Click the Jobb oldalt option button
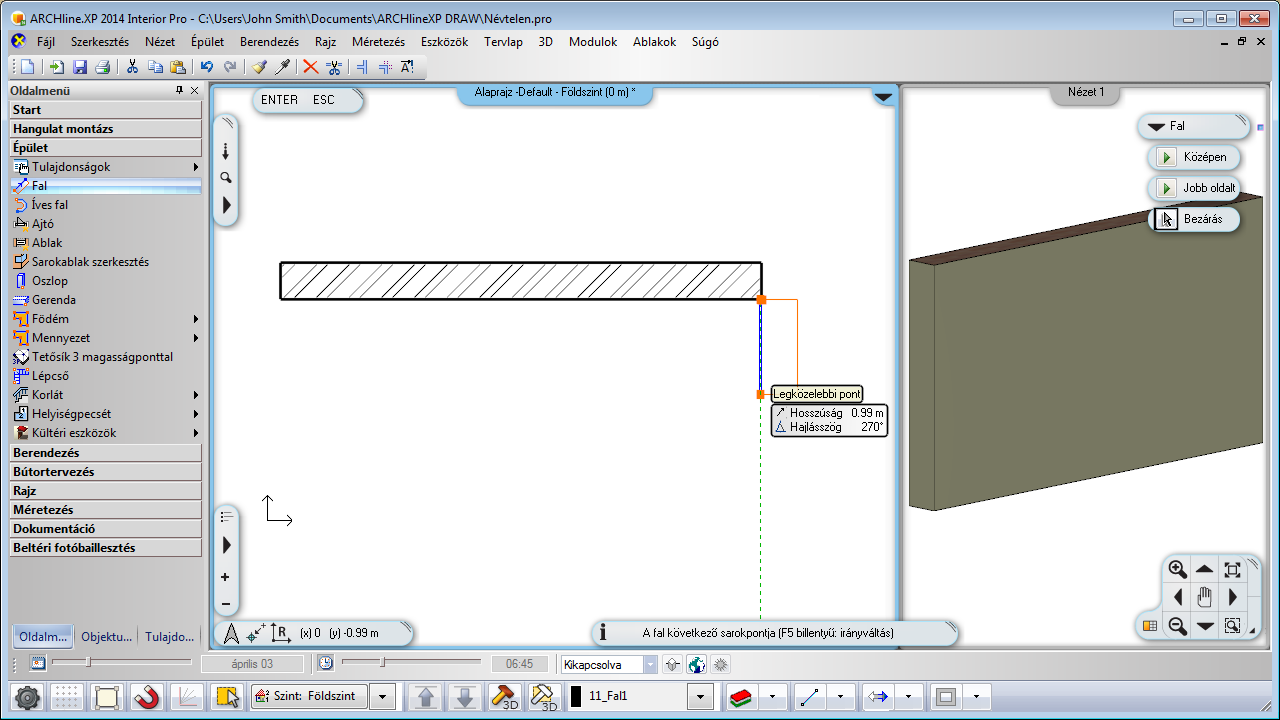The width and height of the screenshot is (1280, 720). 1194,188
